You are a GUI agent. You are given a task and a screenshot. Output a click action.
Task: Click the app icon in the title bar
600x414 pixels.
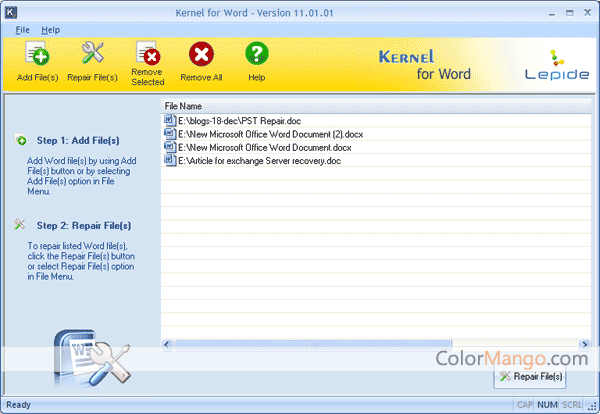click(x=11, y=10)
